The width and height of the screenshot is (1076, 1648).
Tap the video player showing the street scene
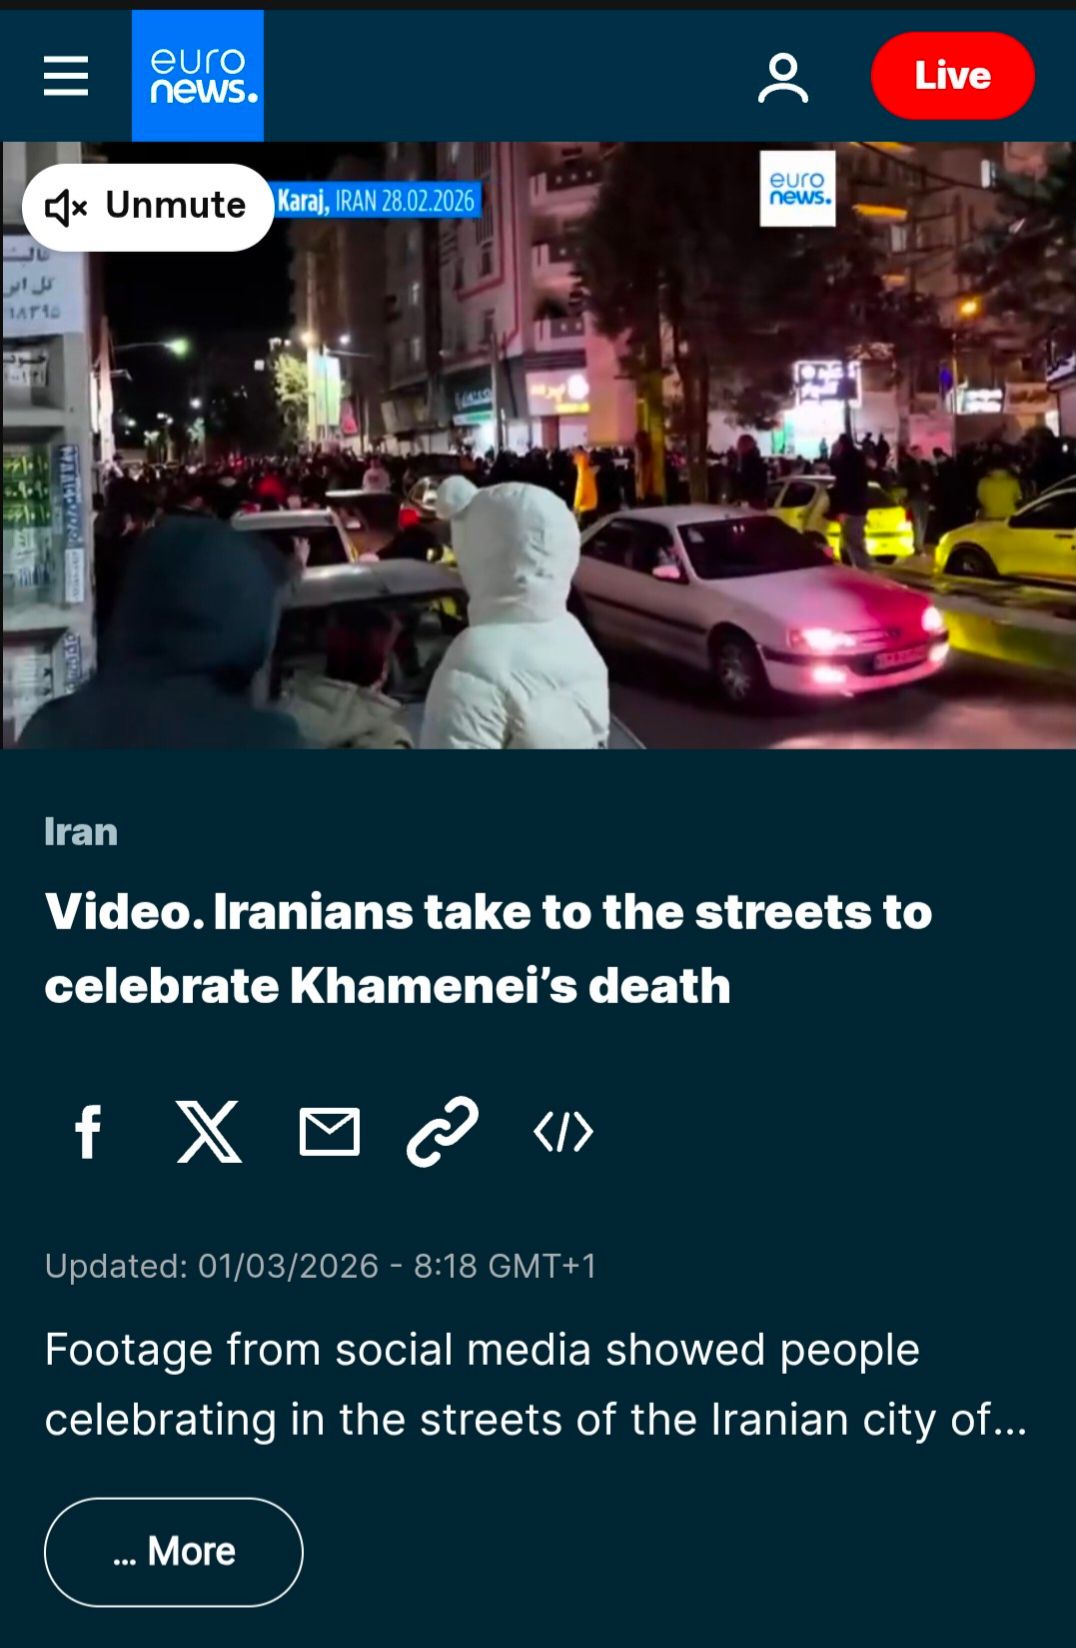coord(538,445)
